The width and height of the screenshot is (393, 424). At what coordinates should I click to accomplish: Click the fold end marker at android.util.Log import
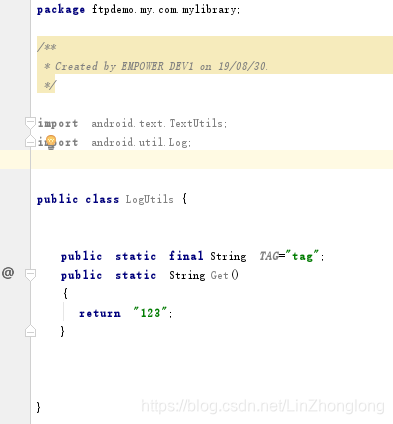point(30,141)
